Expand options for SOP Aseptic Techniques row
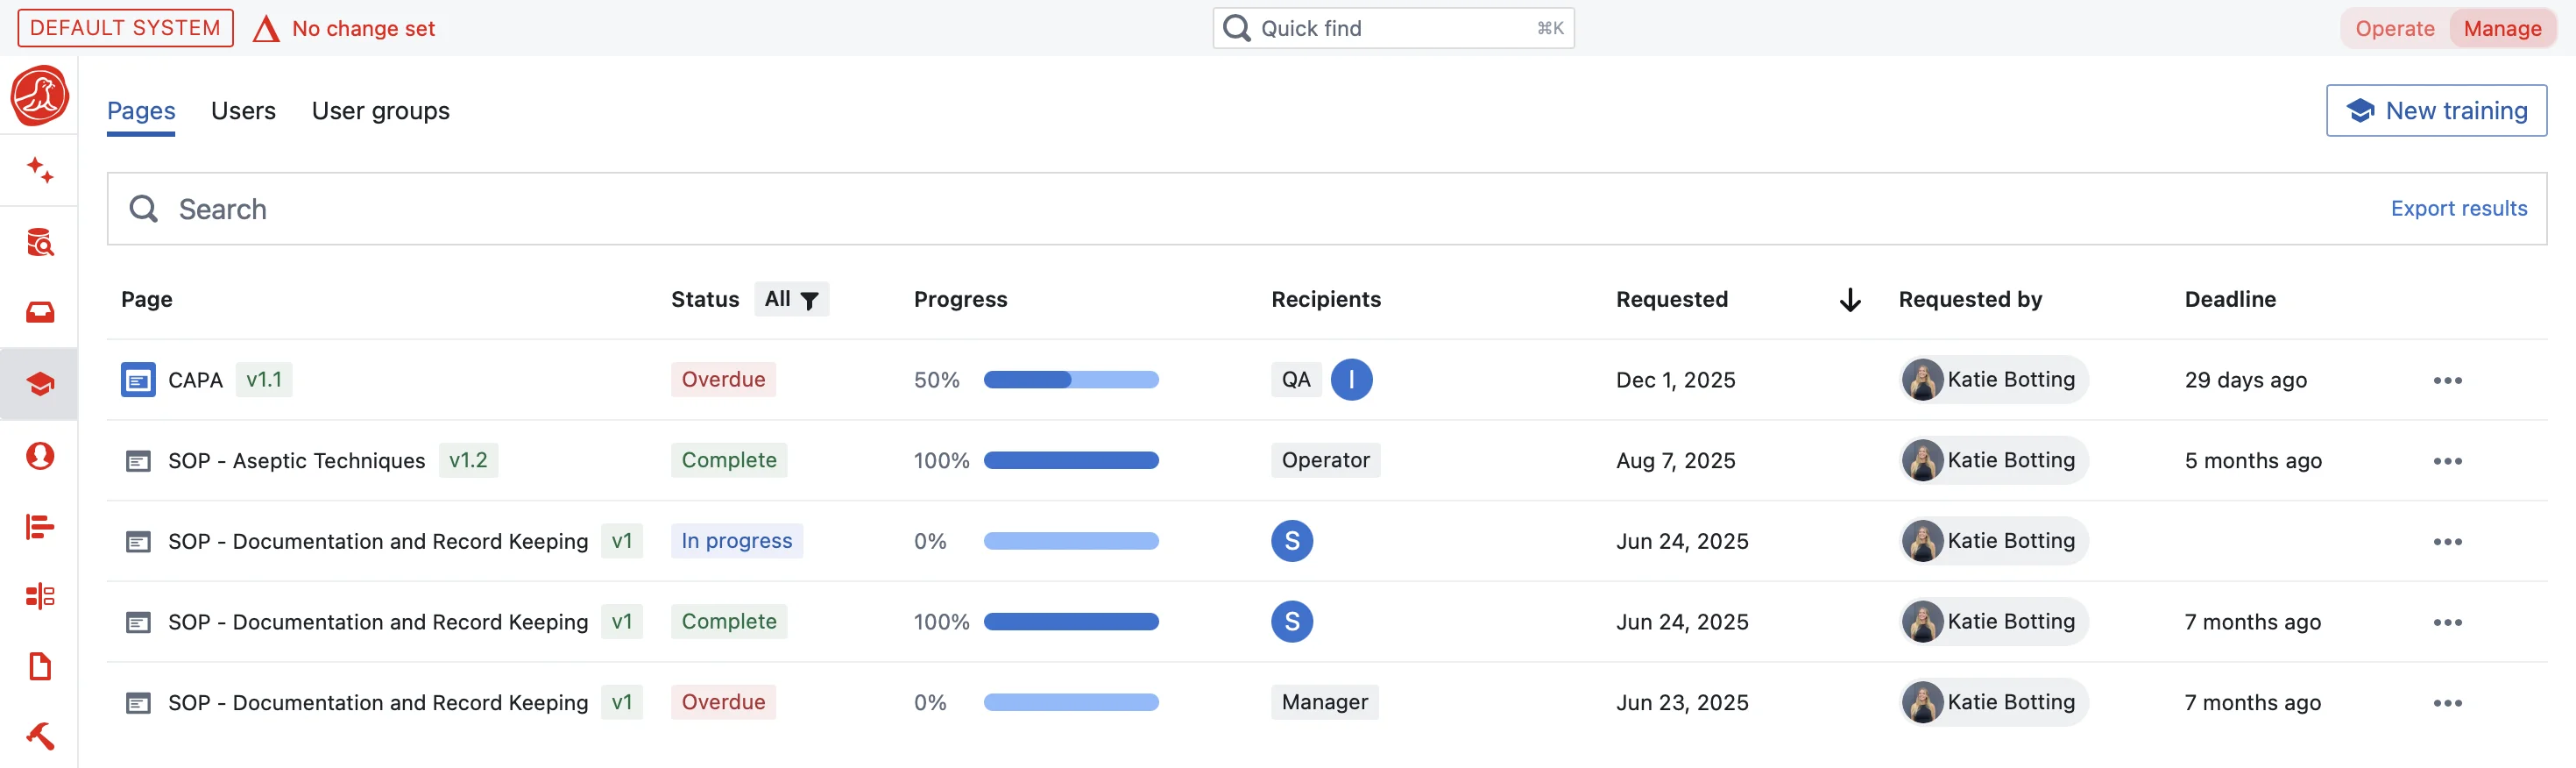The width and height of the screenshot is (2576, 768). click(x=2447, y=461)
